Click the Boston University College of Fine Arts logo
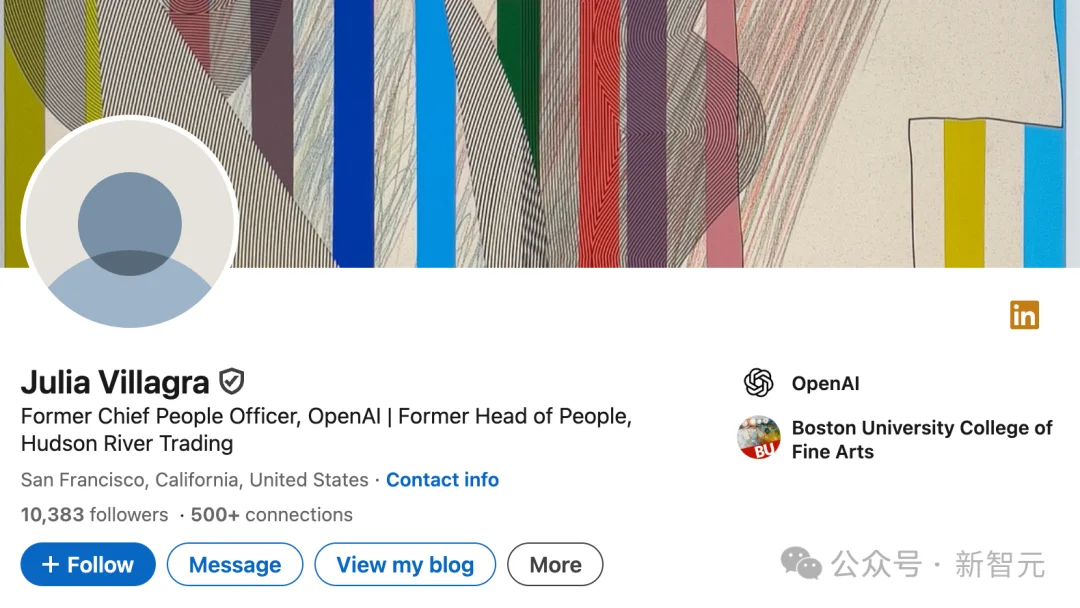 pos(760,440)
